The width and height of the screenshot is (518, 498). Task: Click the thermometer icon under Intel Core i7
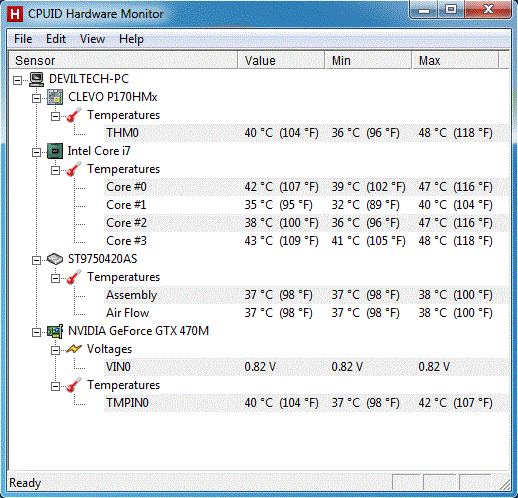[74, 169]
